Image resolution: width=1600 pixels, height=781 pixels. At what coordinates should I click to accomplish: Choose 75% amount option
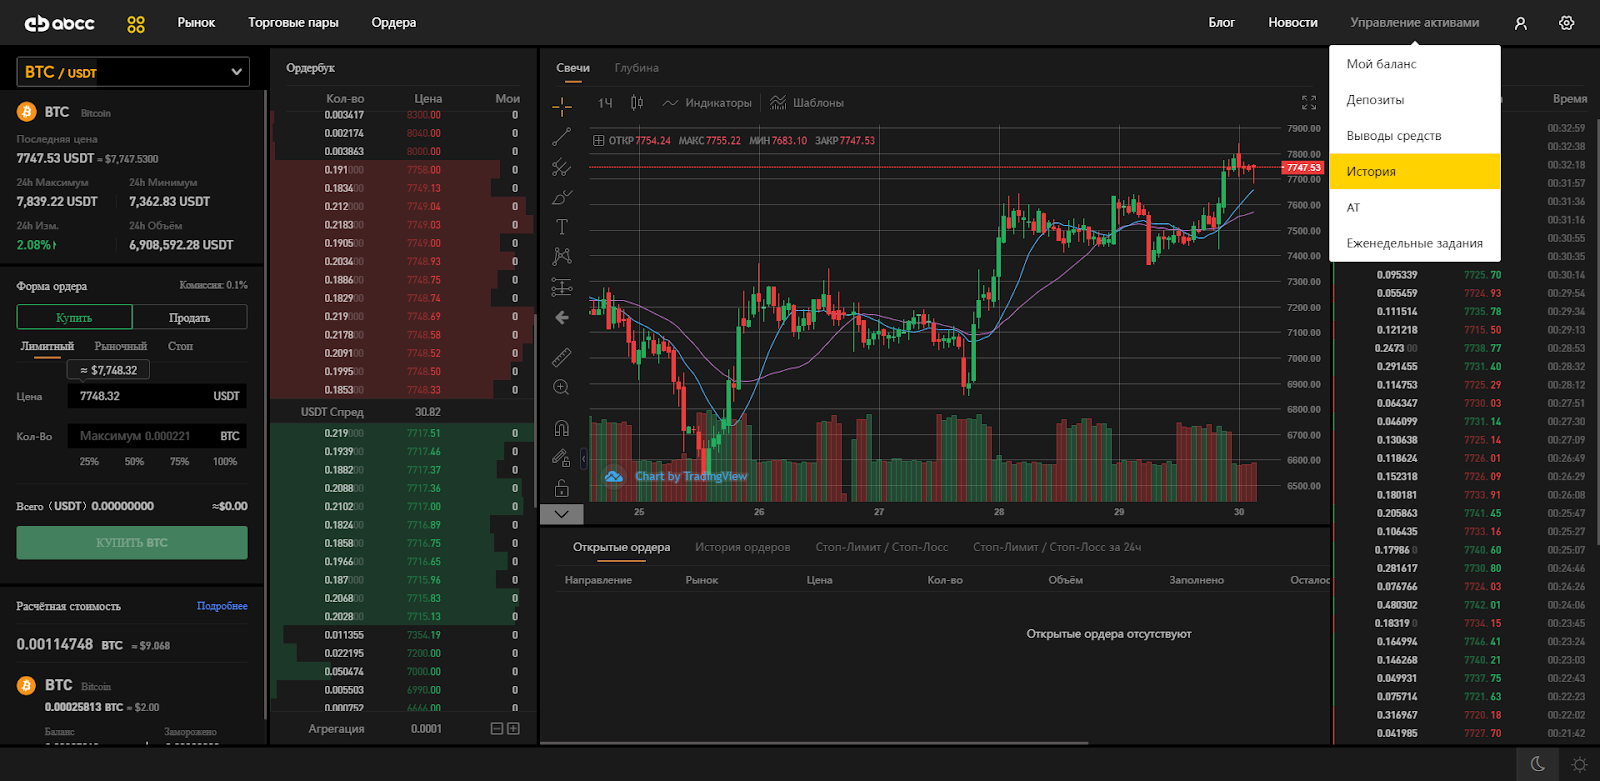(180, 462)
